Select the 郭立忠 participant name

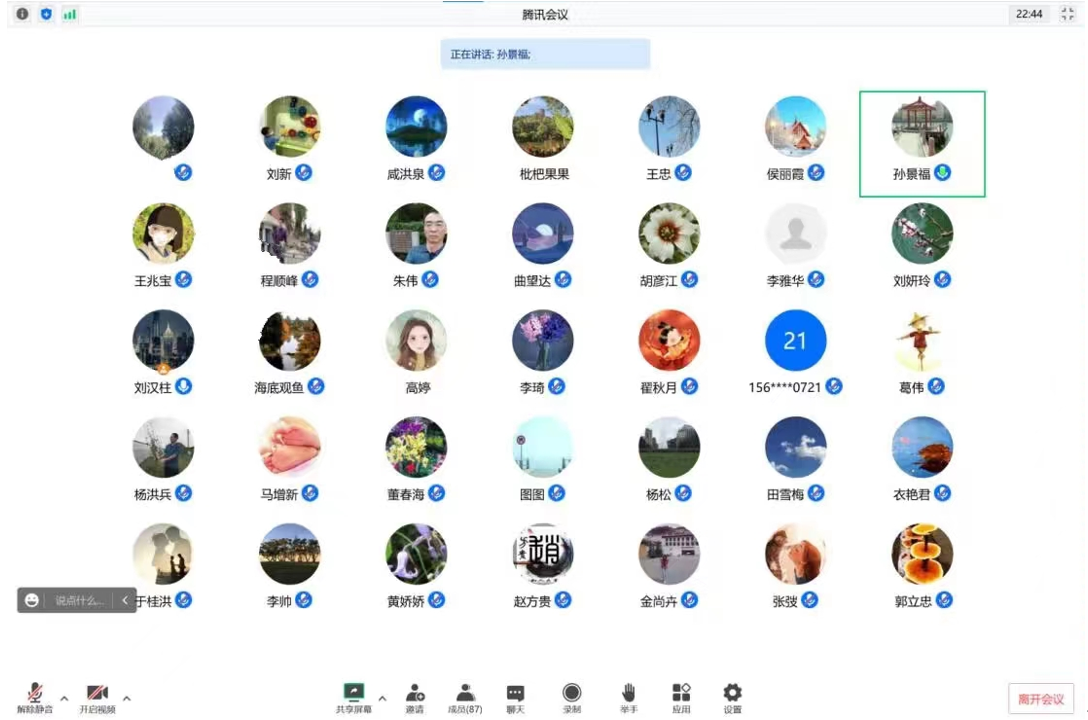[913, 601]
